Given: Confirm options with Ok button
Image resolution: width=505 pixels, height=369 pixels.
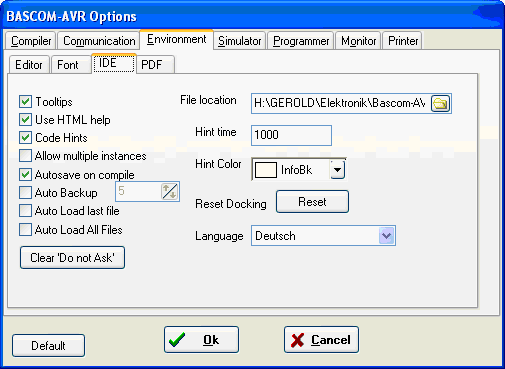Looking at the screenshot, I should (x=201, y=340).
